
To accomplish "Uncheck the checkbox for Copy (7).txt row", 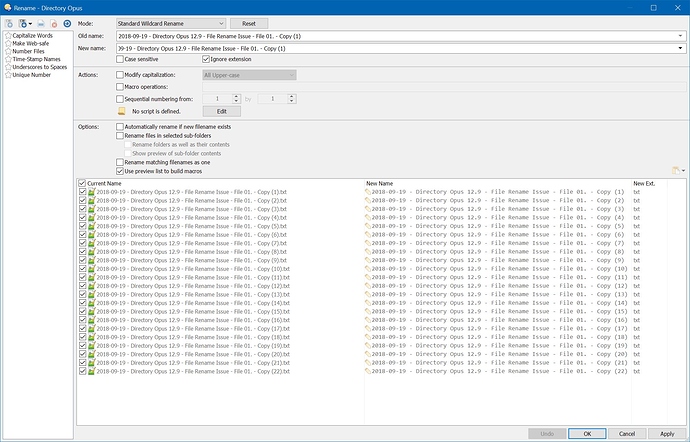I will [x=82, y=243].
